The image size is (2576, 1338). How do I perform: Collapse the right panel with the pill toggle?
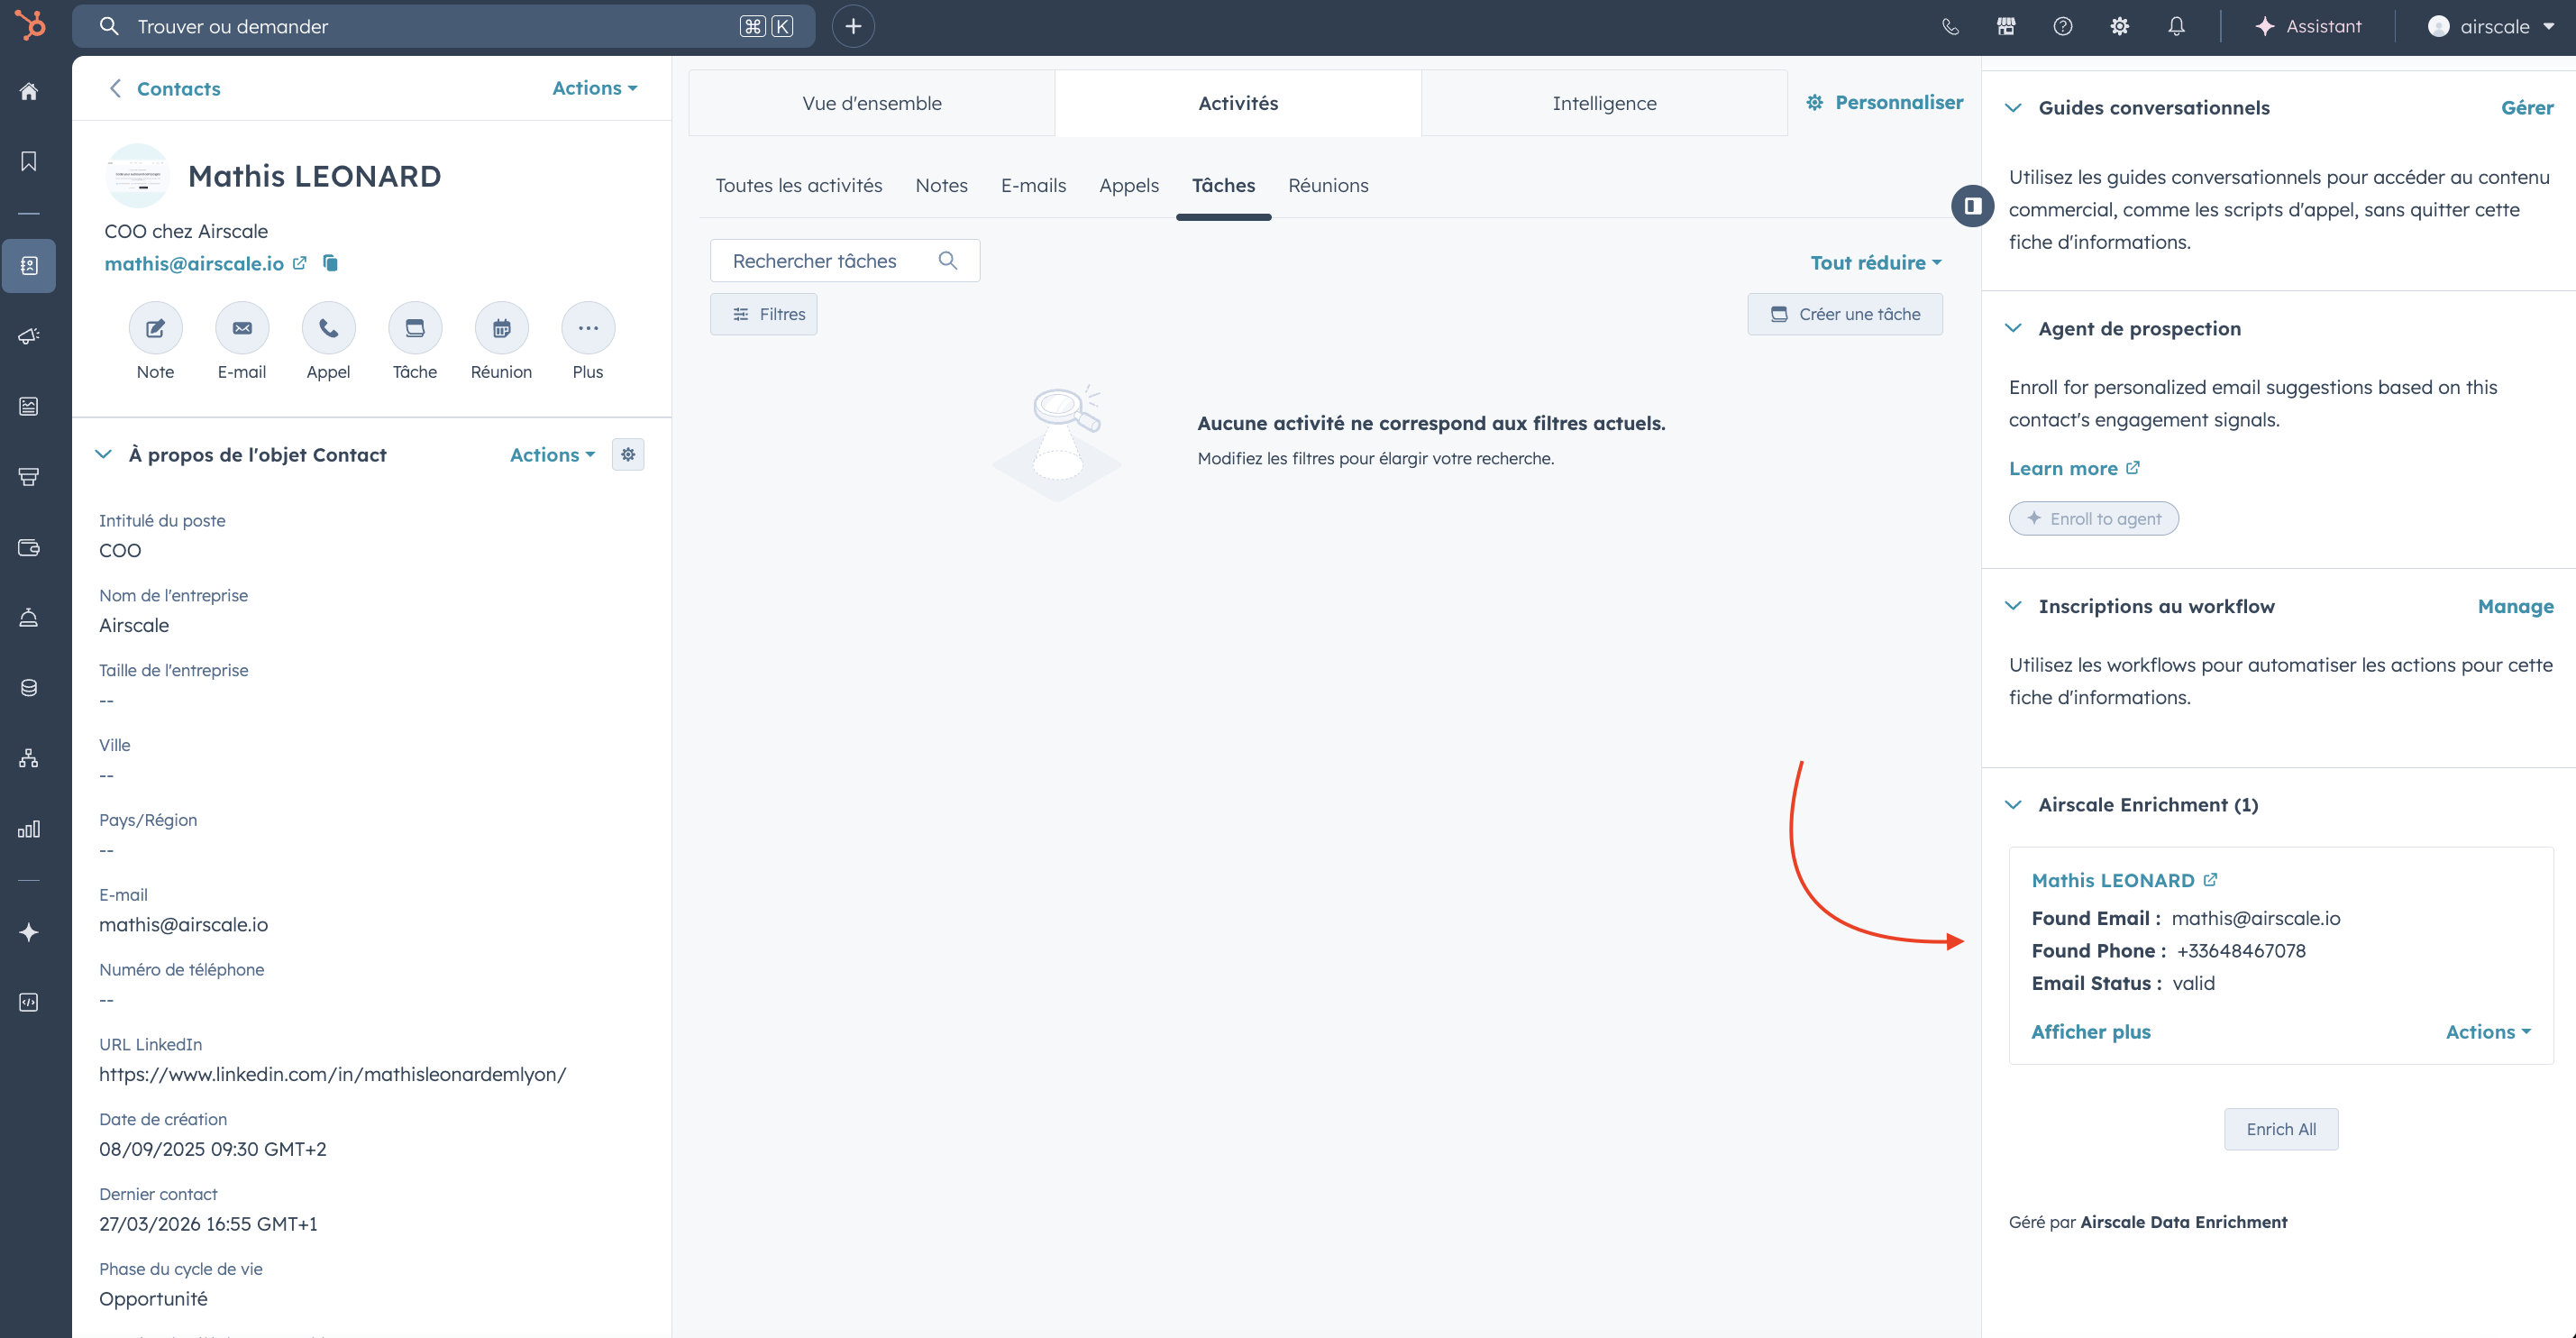(x=1973, y=206)
